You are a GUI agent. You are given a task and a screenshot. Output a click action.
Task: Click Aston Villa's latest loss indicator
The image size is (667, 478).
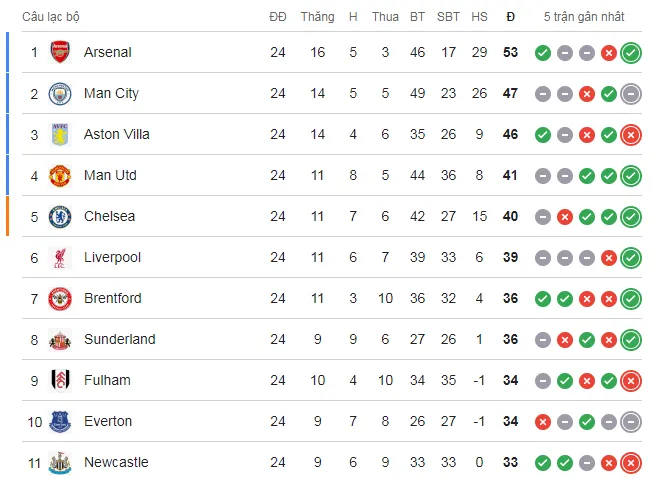630,134
